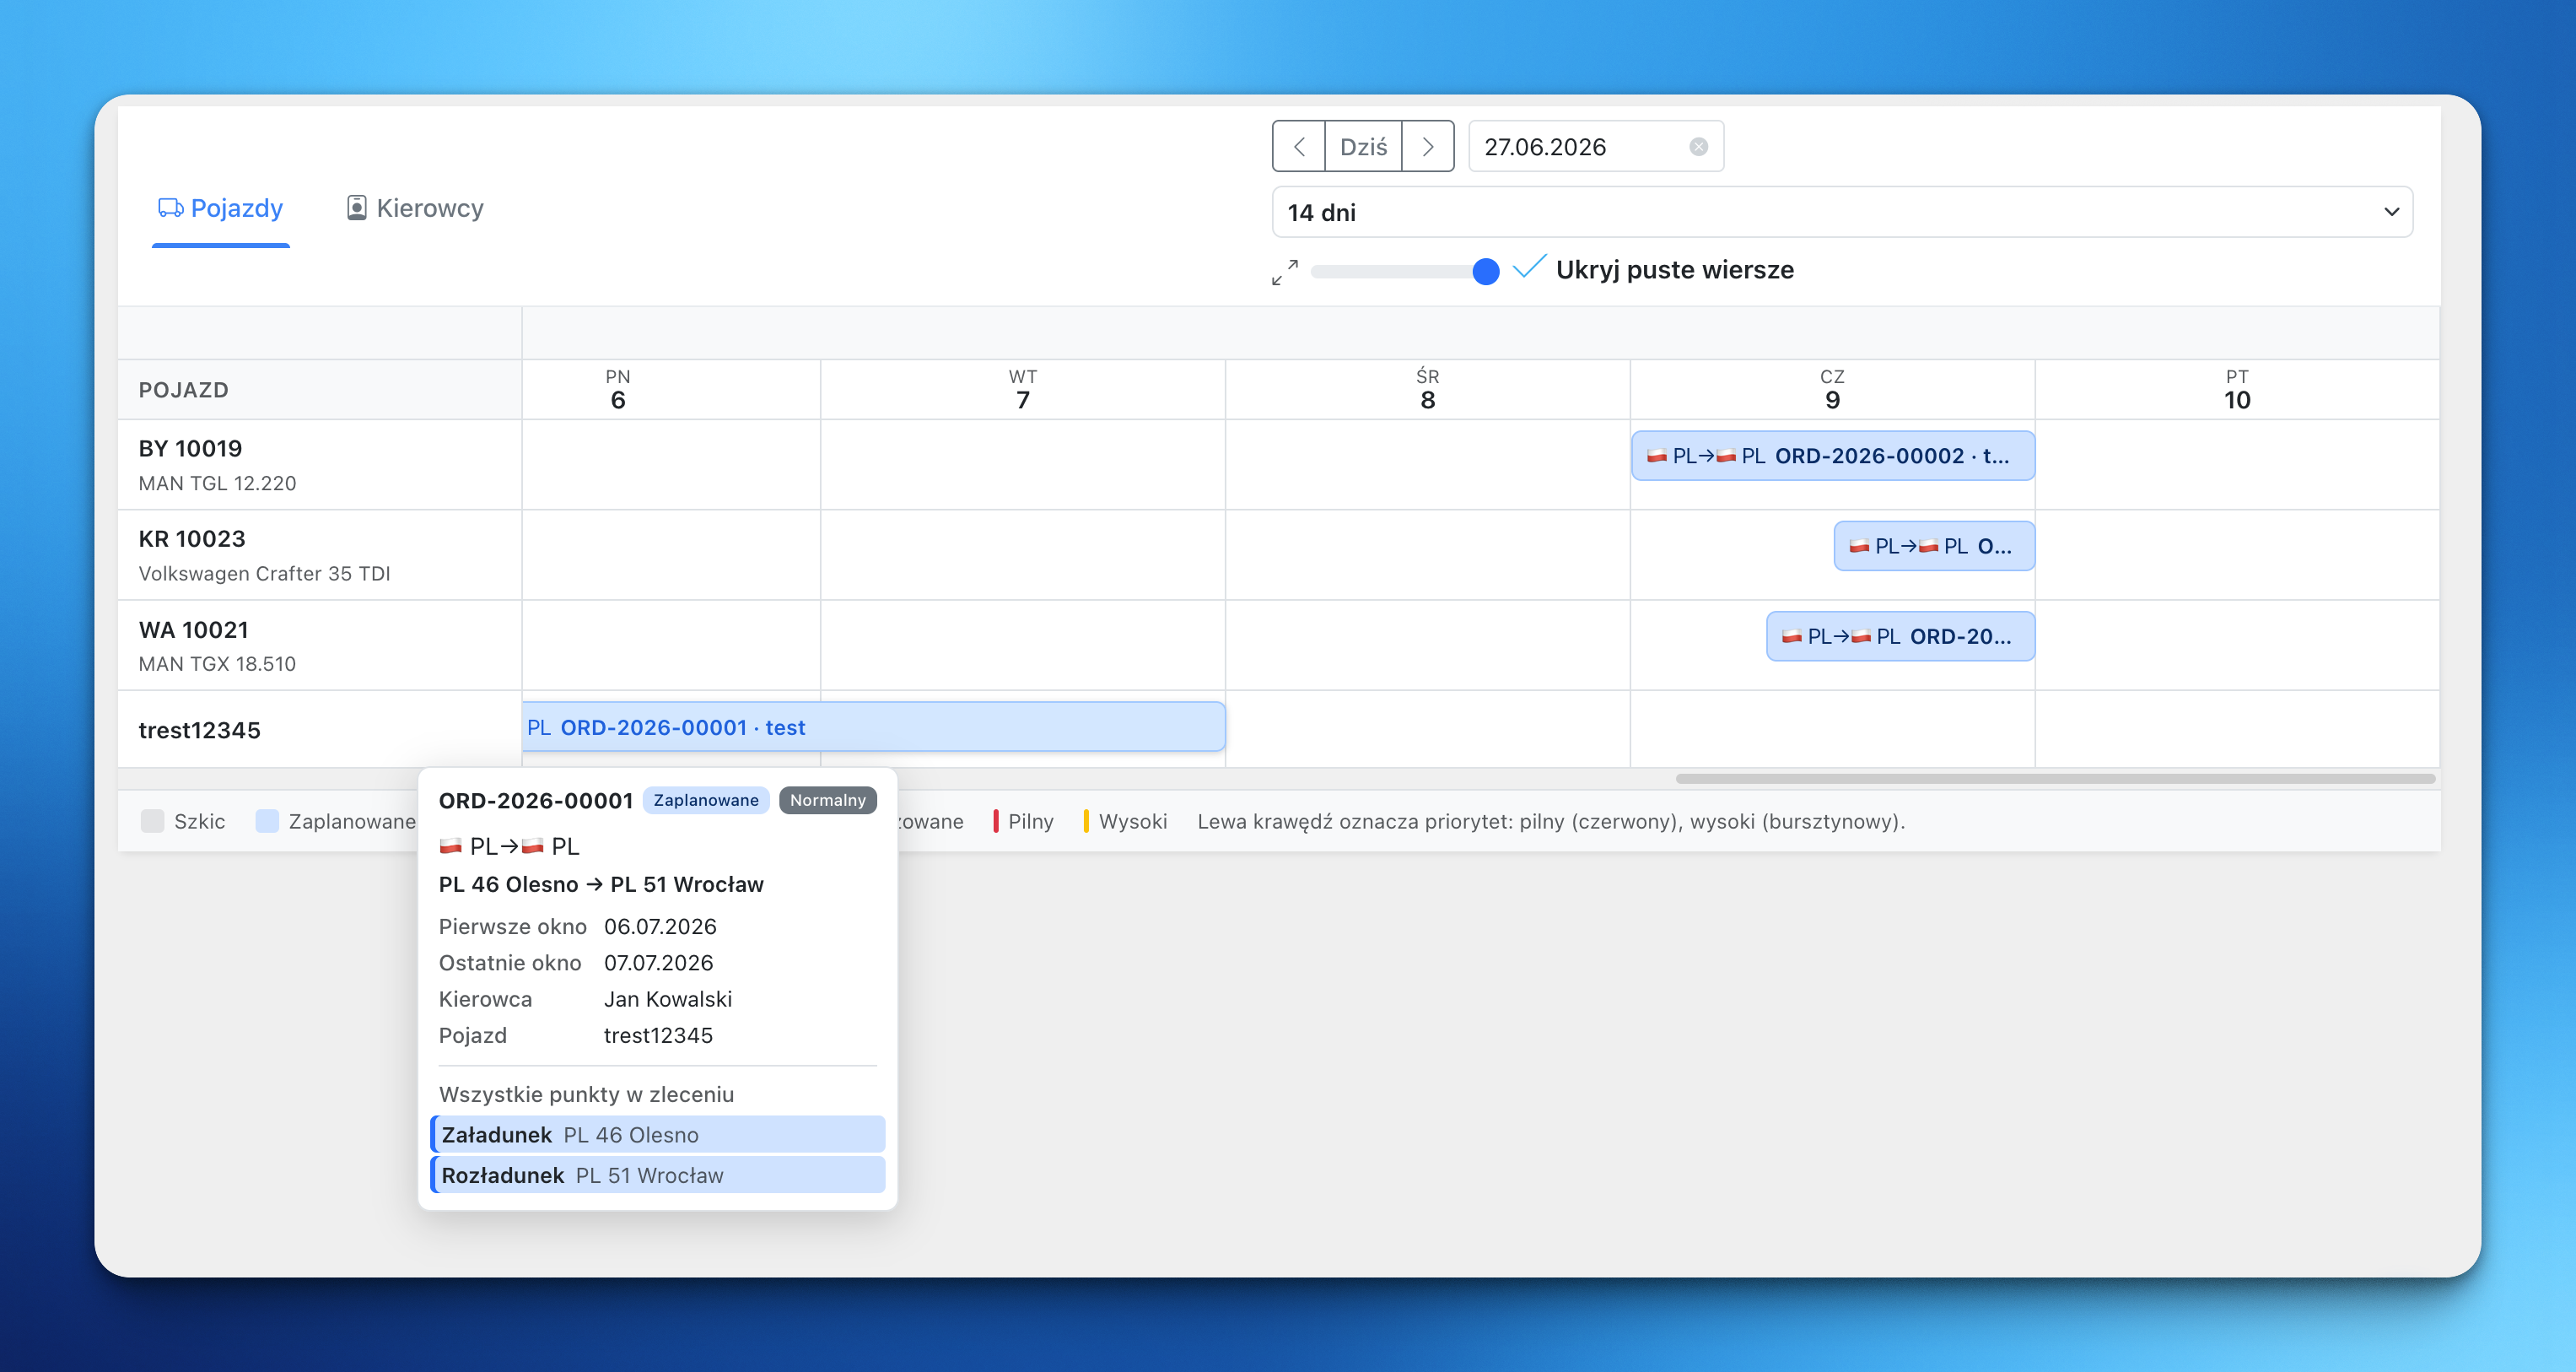The height and width of the screenshot is (1372, 2576).
Task: Click the expand fullscreen arrows icon
Action: tap(1285, 272)
